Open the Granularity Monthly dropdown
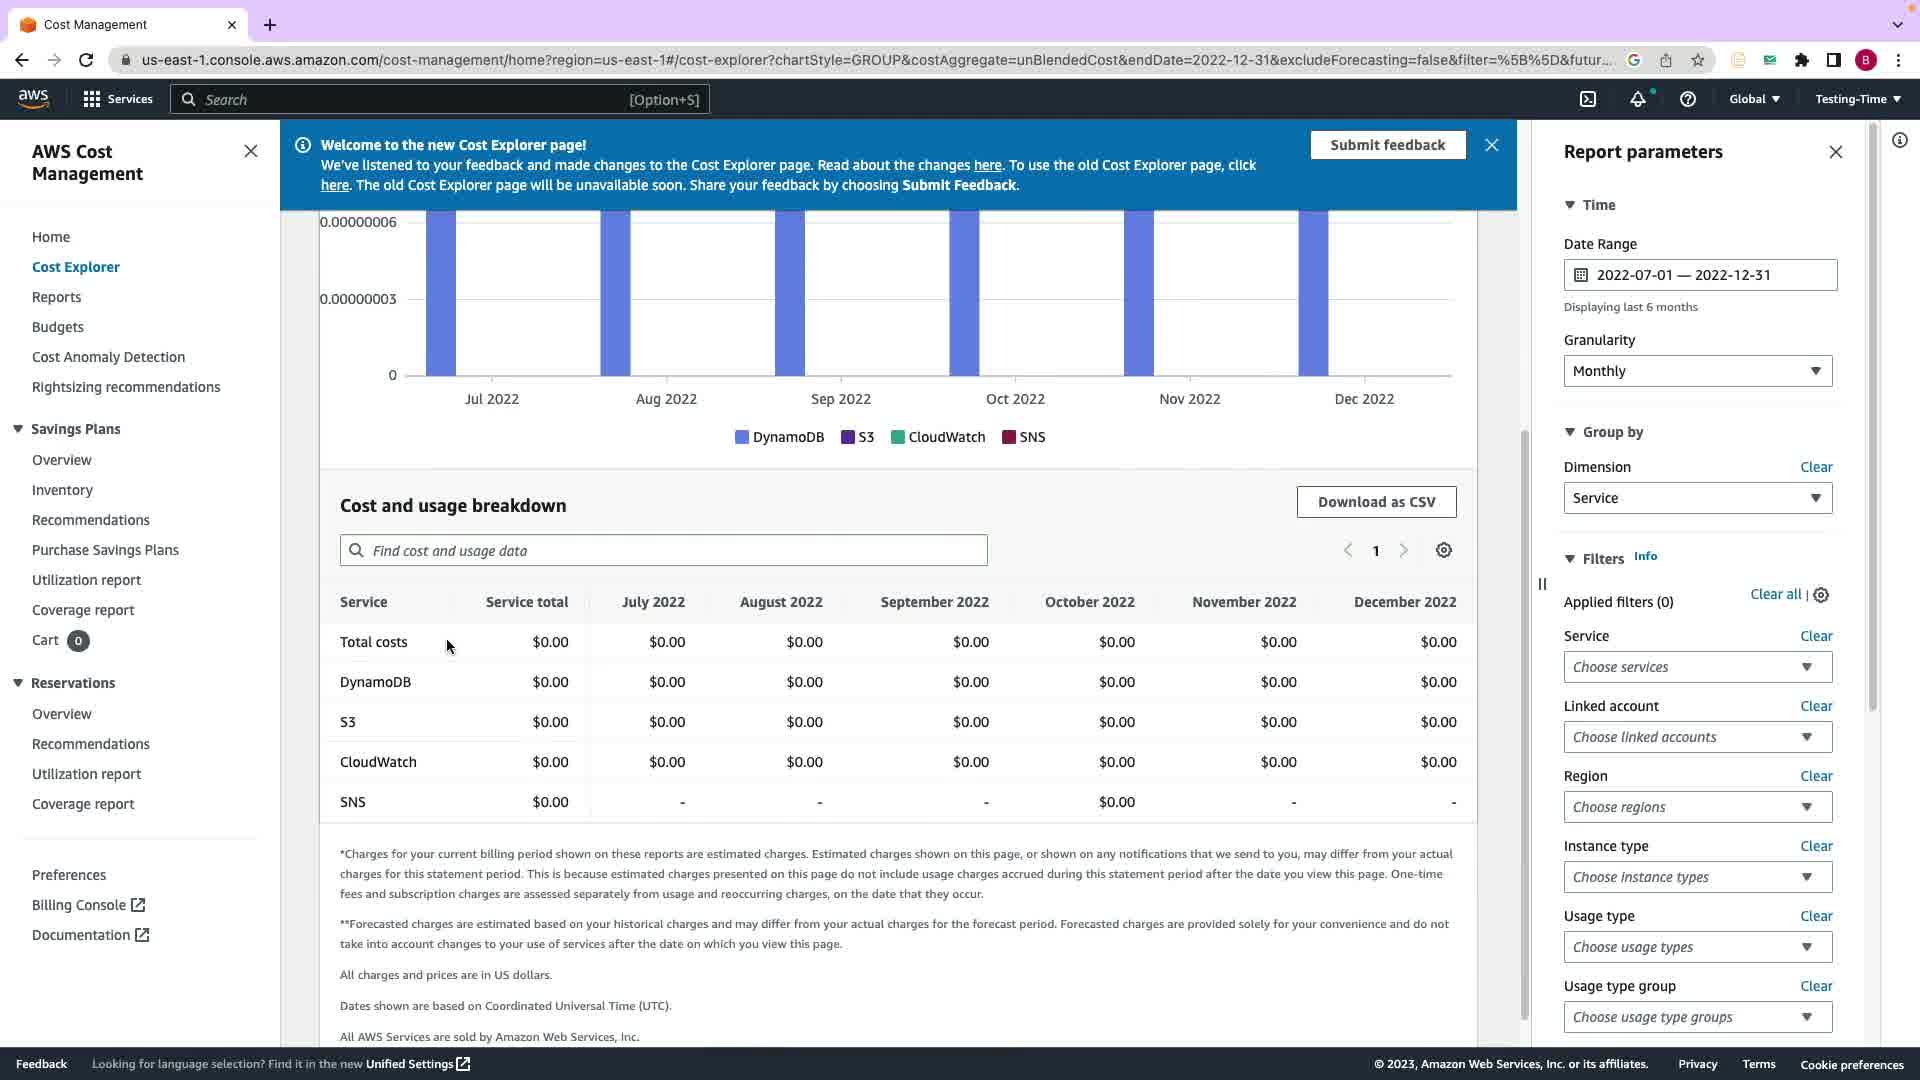 tap(1697, 371)
